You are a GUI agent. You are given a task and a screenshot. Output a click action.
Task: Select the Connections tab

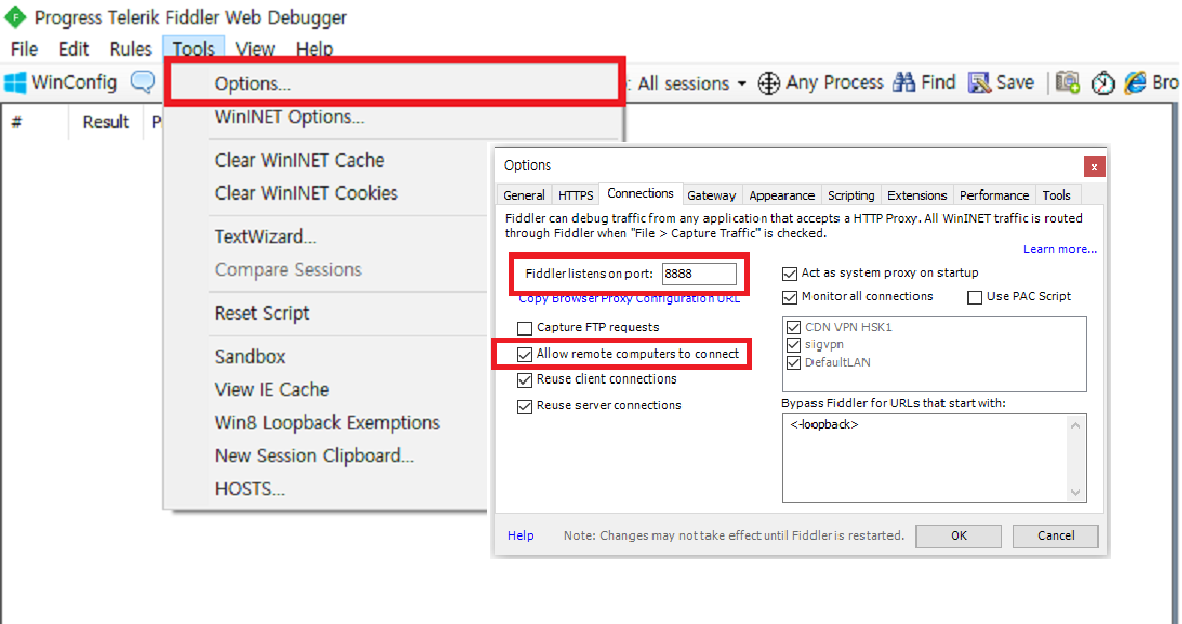pos(641,194)
